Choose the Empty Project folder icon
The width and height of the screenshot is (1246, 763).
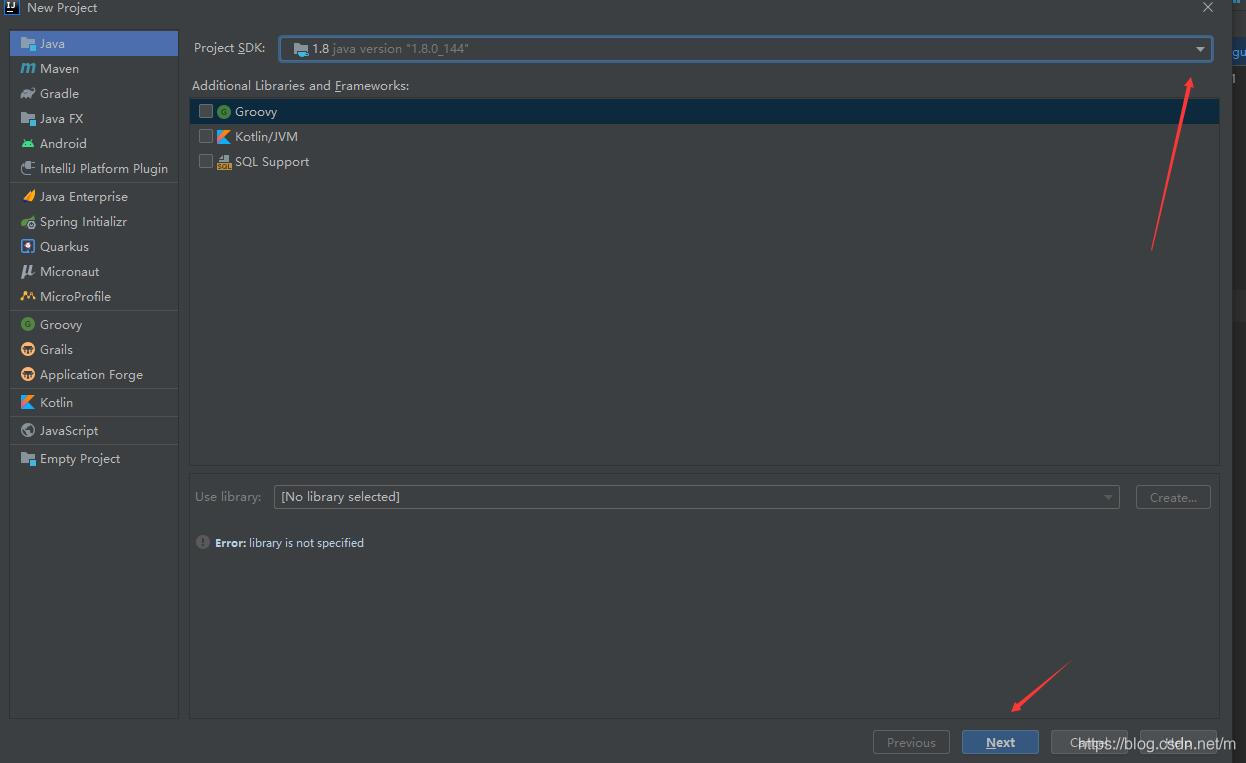tap(28, 459)
